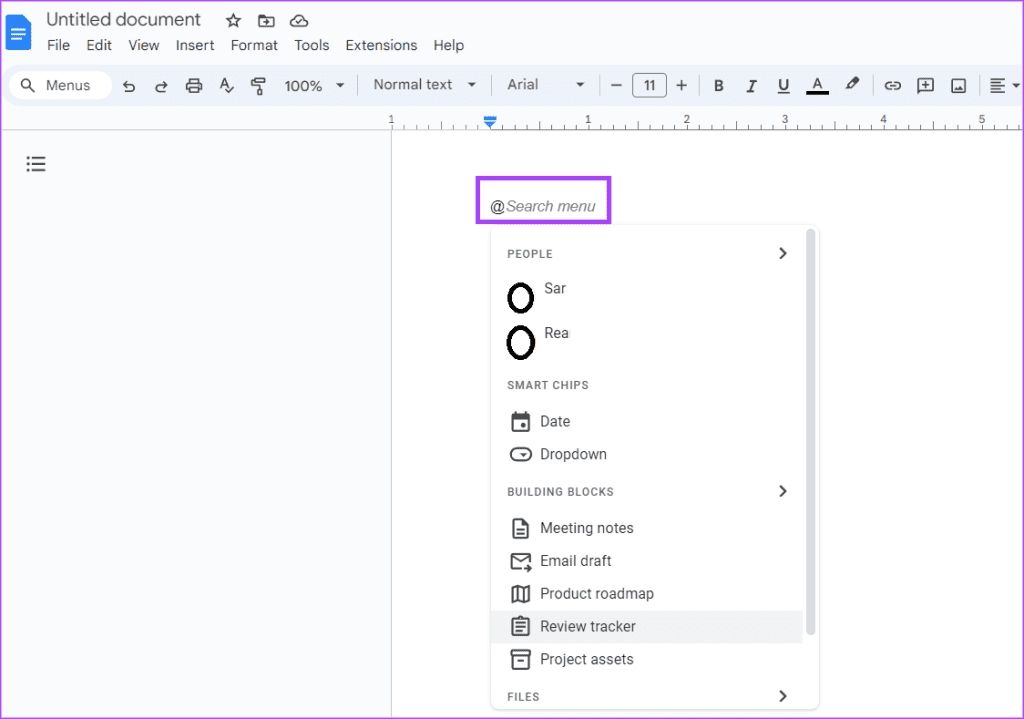
Task: Open the text color picker
Action: pyautogui.click(x=817, y=86)
